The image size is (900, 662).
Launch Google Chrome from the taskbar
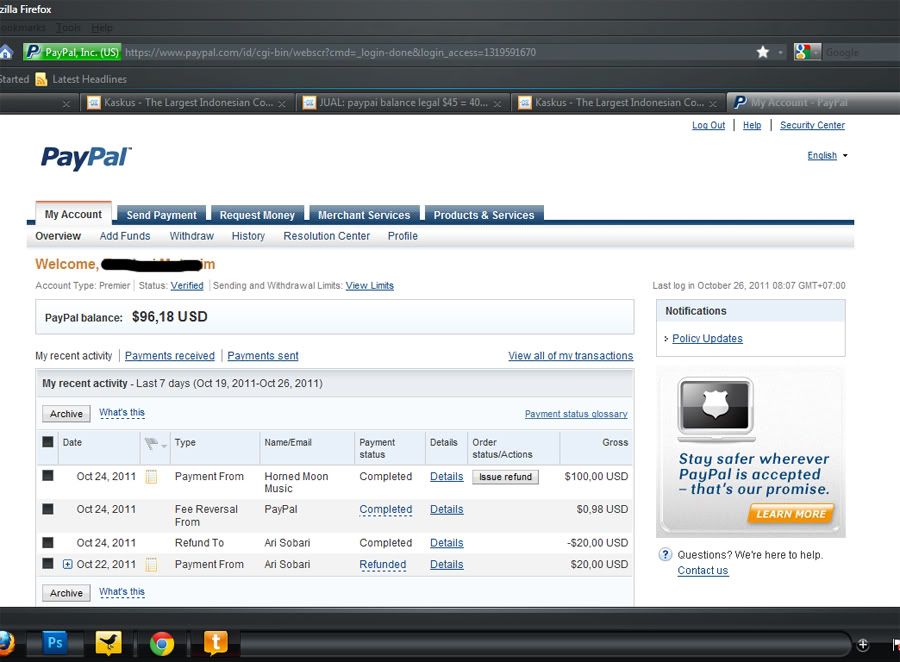162,643
